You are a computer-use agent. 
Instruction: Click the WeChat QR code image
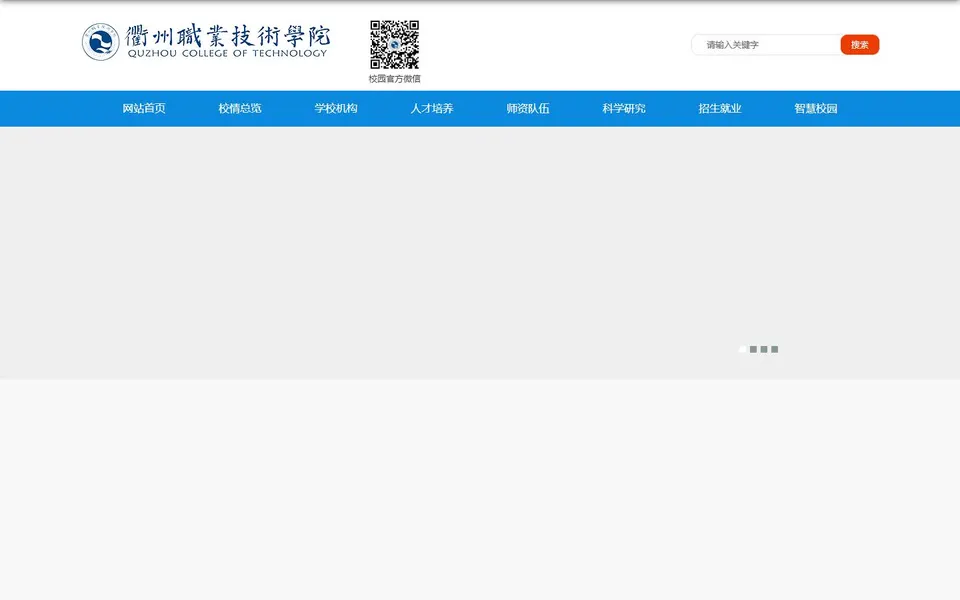pos(394,45)
